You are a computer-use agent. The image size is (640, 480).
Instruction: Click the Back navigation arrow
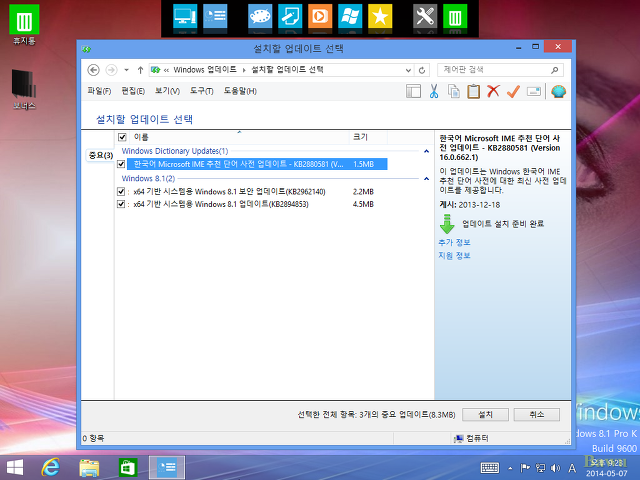pyautogui.click(x=93, y=70)
